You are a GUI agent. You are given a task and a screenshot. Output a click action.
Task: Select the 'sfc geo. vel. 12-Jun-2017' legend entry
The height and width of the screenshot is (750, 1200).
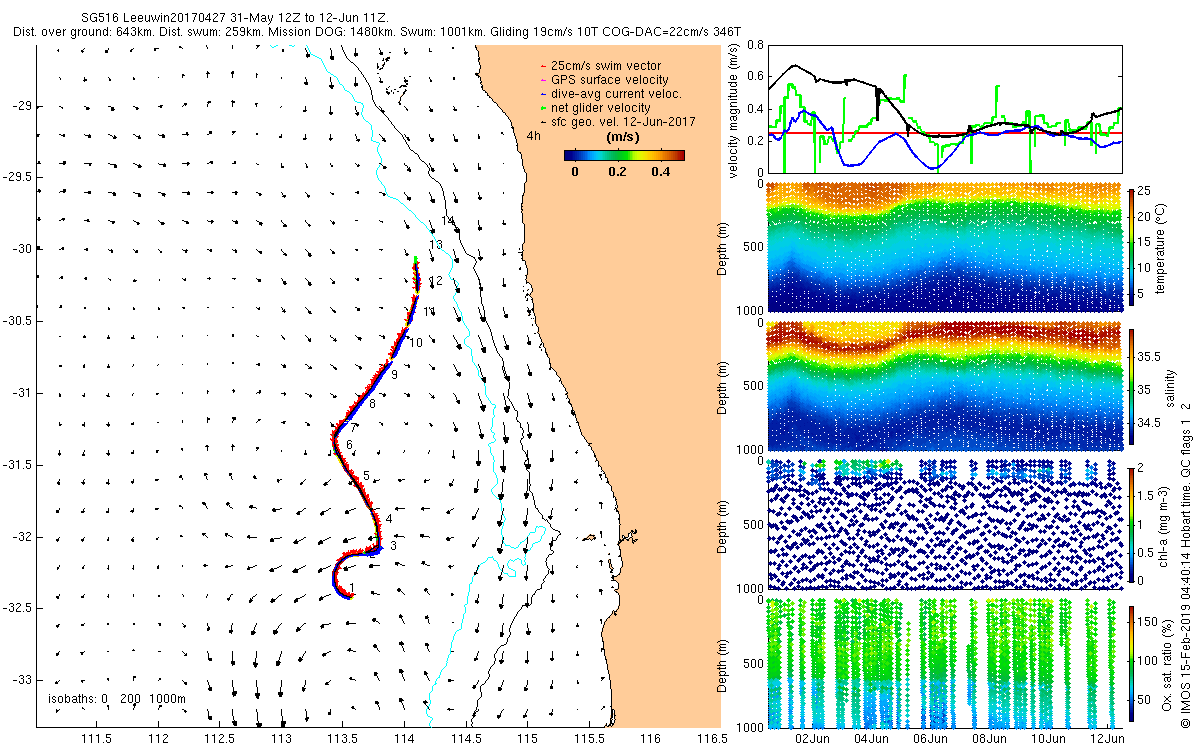pyautogui.click(x=623, y=121)
